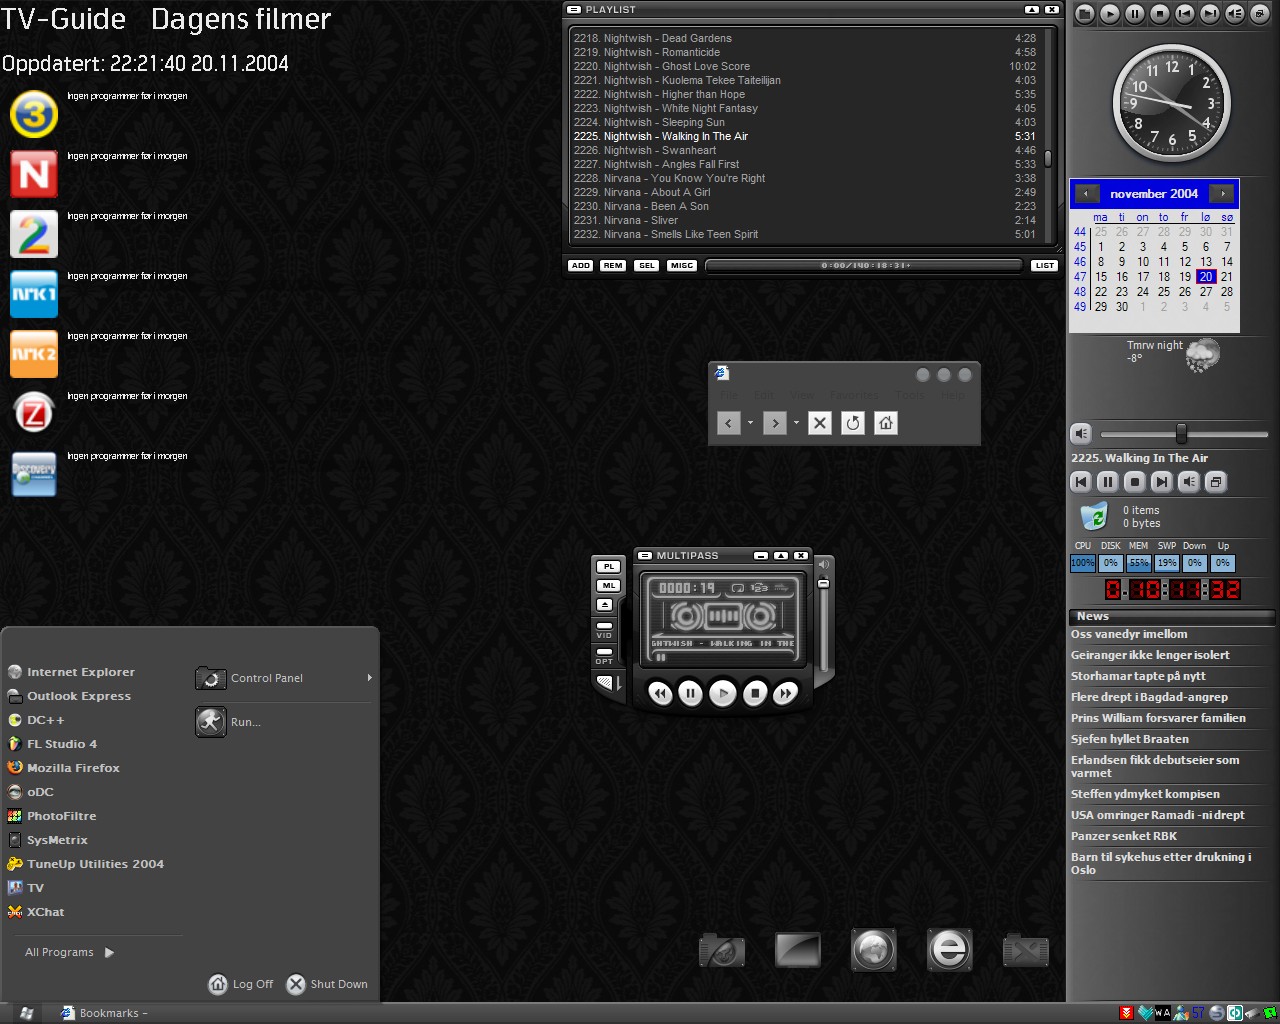Open the back history dropdown arrow in the mini browser
Viewport: 1280px width, 1024px height.
click(x=750, y=423)
